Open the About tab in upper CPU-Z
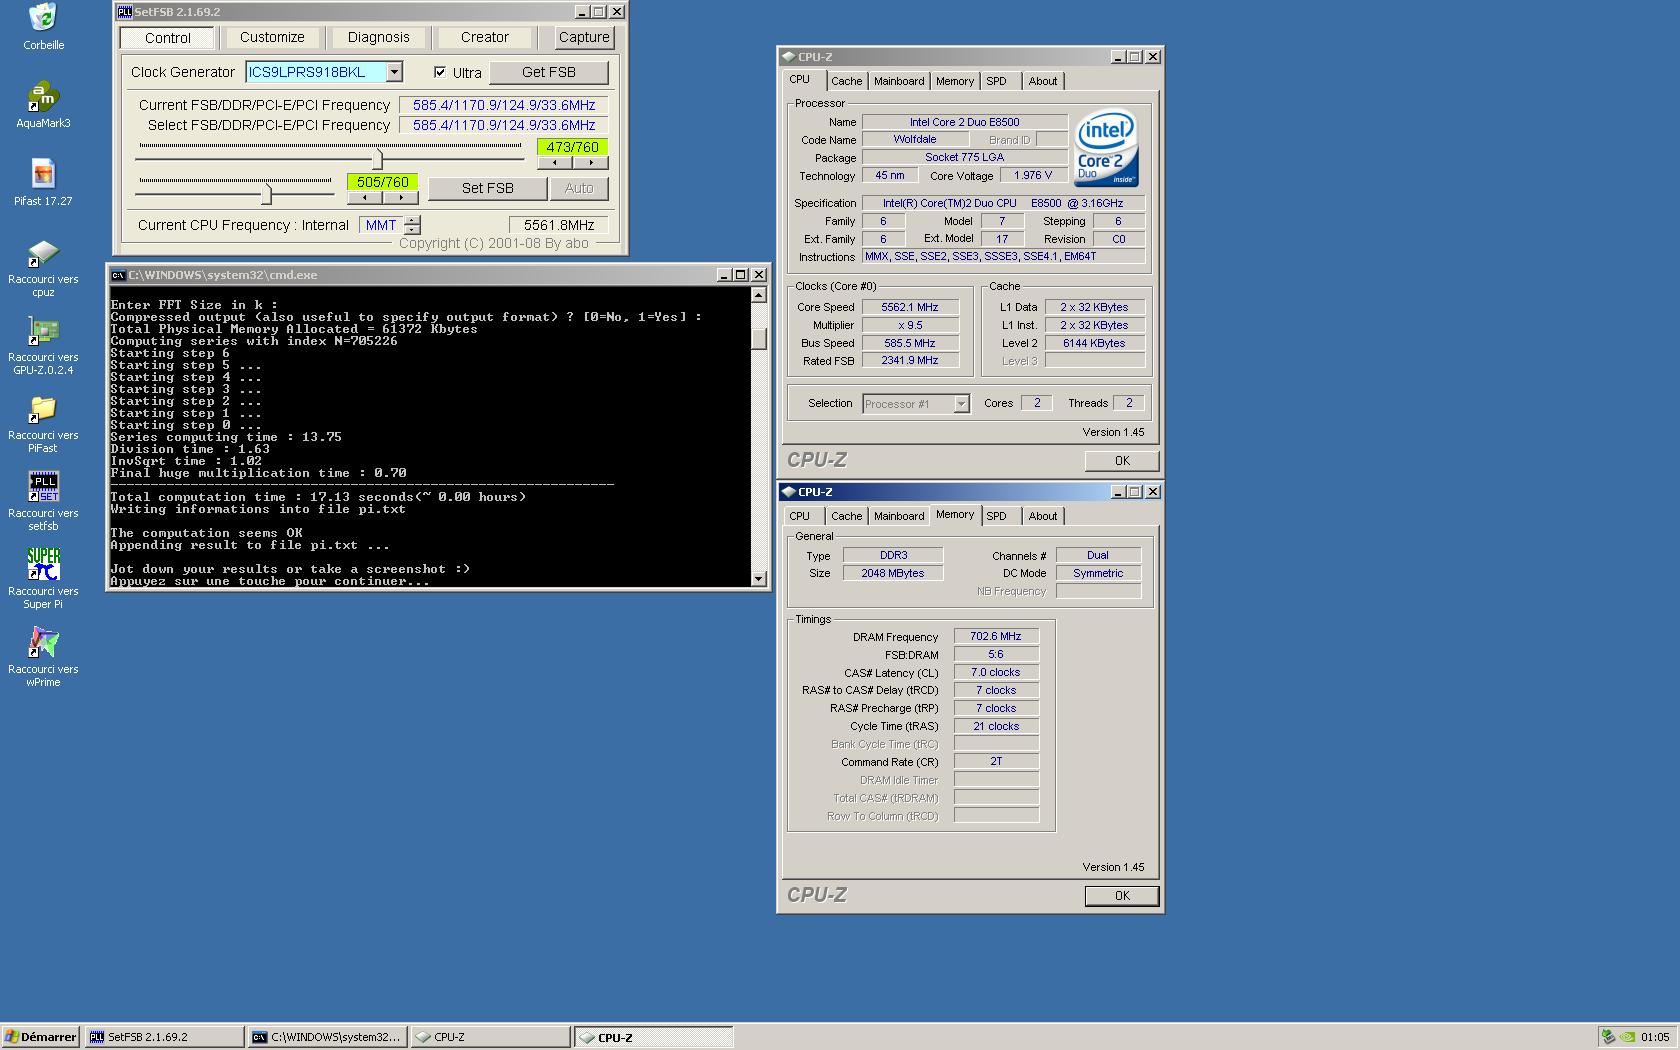The image size is (1680, 1050). point(1043,81)
